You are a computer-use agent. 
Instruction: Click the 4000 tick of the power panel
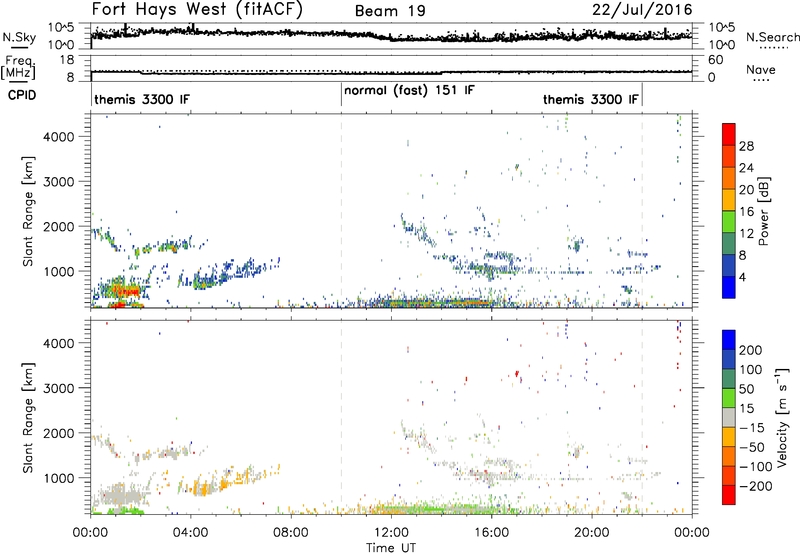[x=59, y=137]
